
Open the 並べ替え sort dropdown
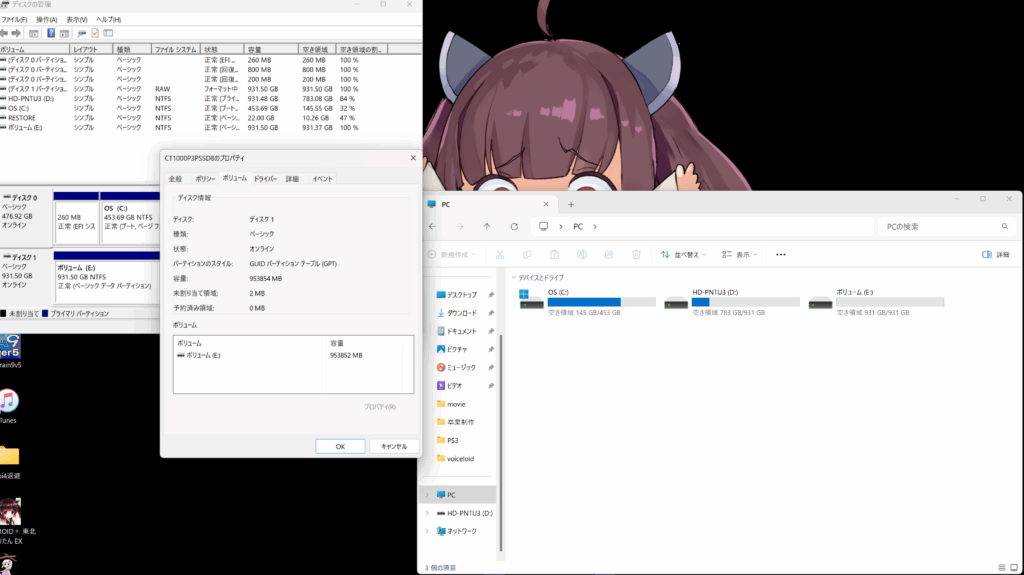[x=683, y=255]
